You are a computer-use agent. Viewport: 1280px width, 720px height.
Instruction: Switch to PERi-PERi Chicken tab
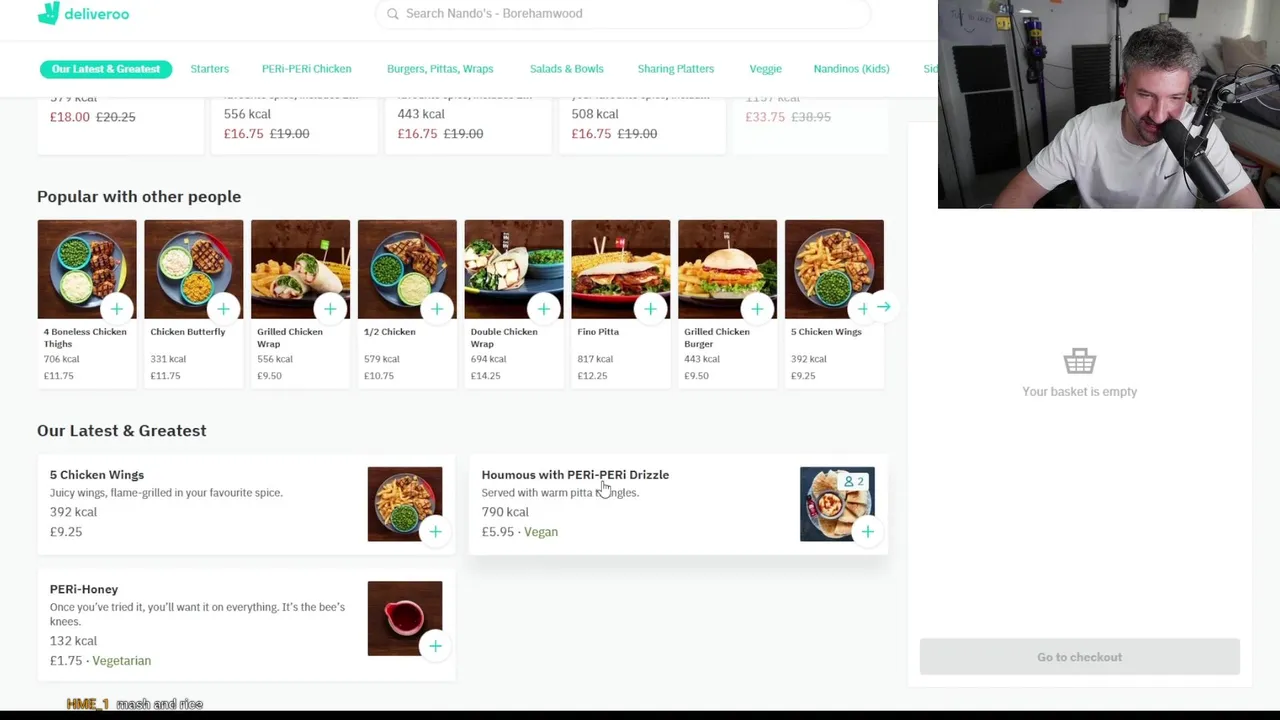pyautogui.click(x=306, y=69)
